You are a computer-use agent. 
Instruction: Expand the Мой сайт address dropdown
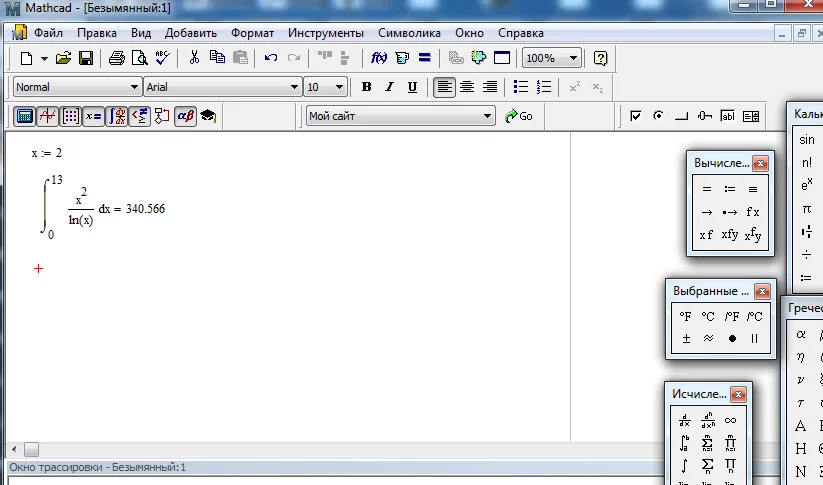click(487, 116)
